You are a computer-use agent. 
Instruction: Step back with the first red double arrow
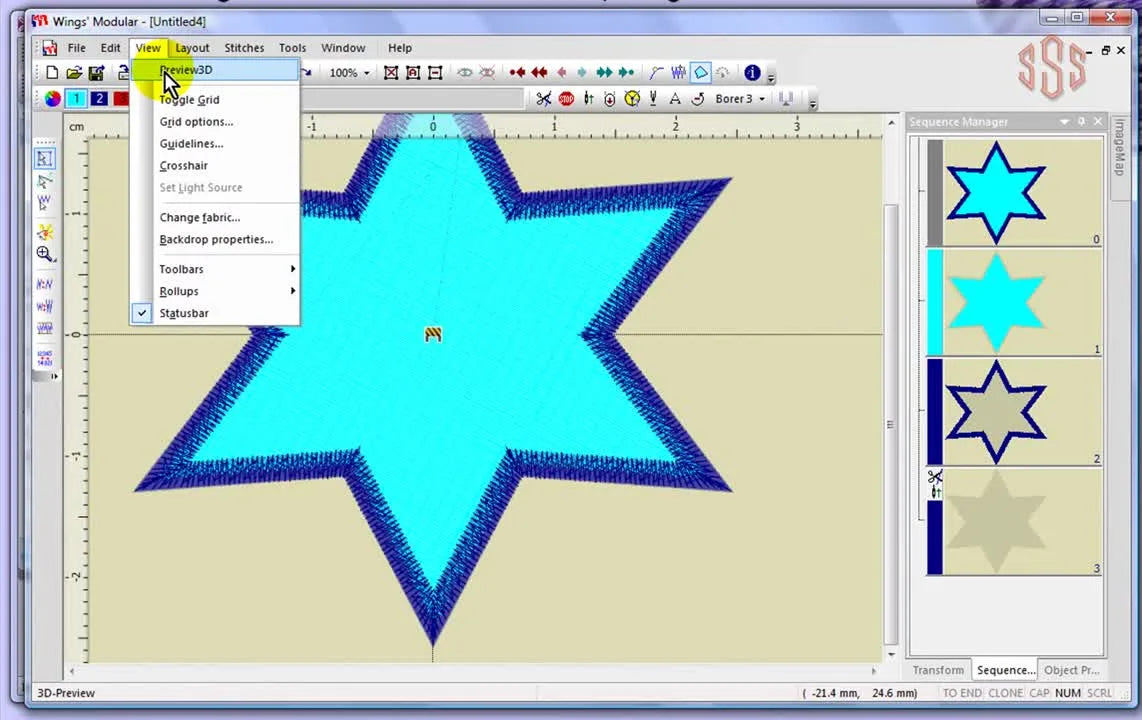pyautogui.click(x=517, y=73)
